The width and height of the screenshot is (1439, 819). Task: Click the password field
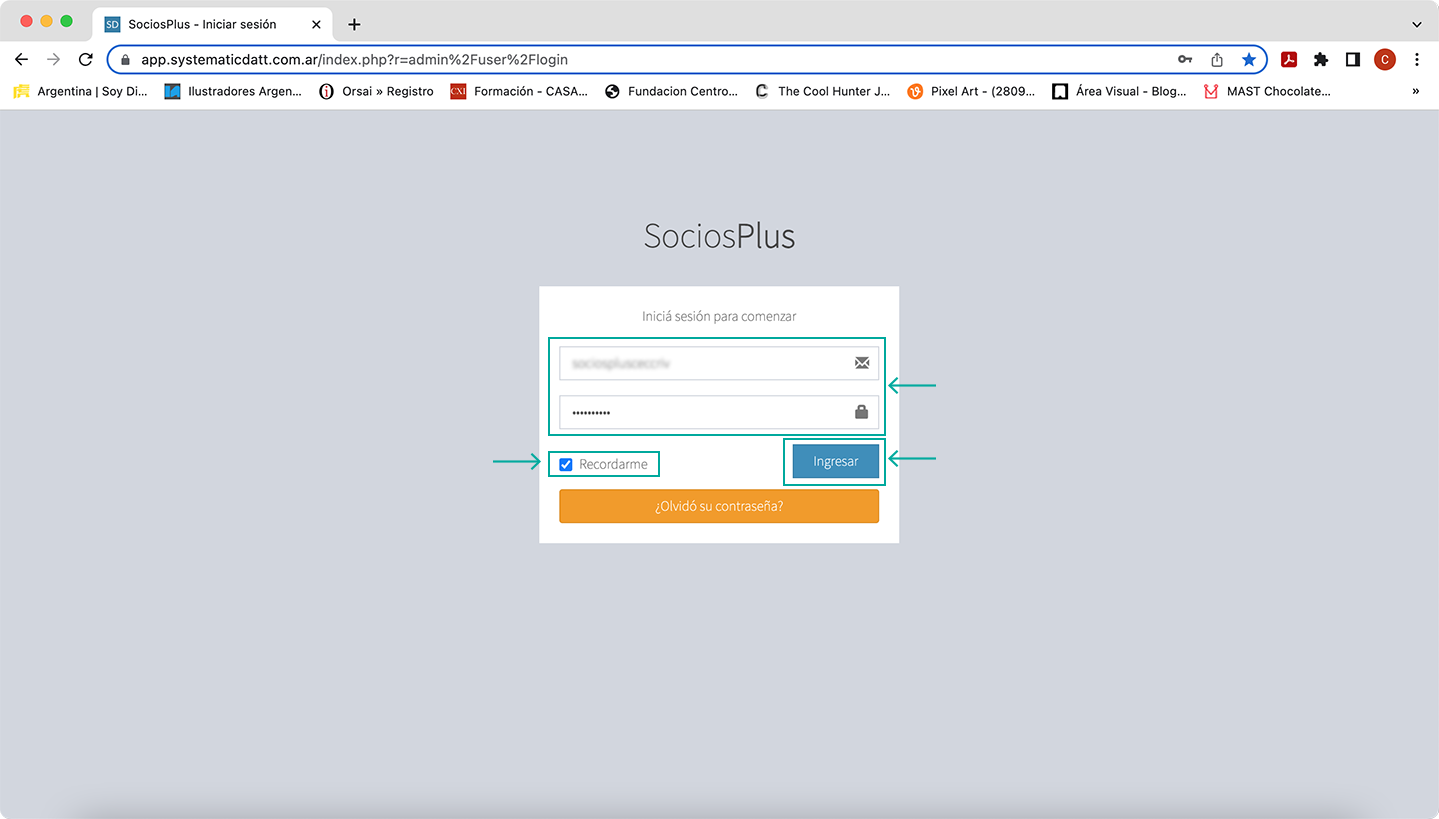[x=719, y=412]
